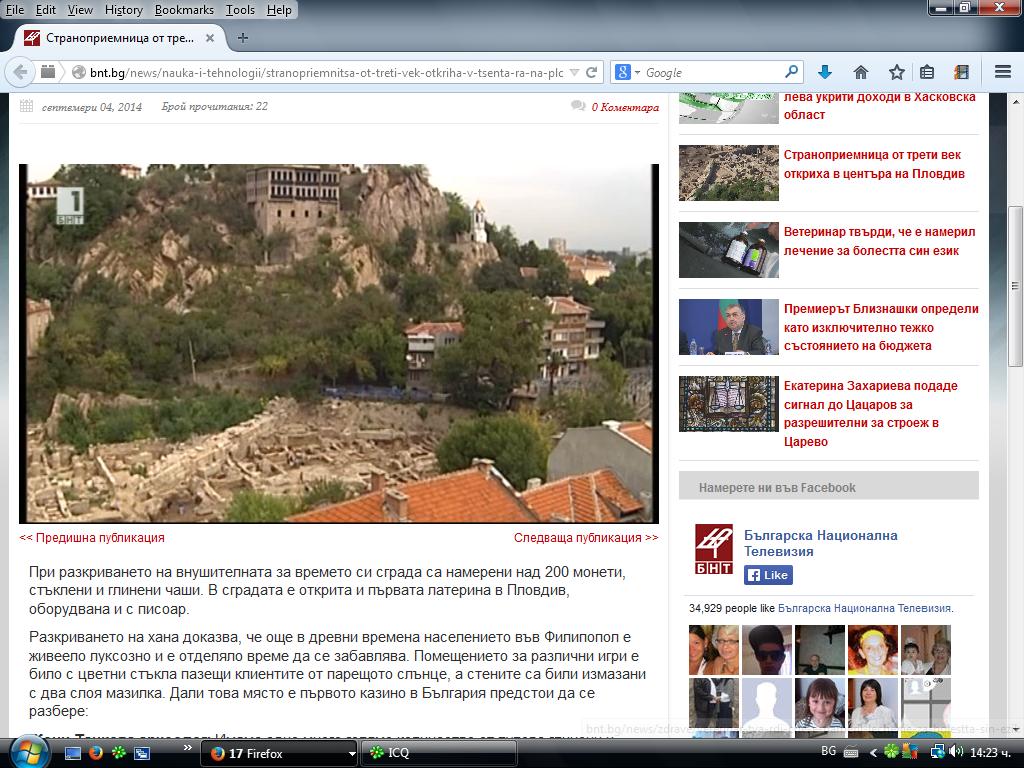Click the colorful add-on toolbar icon
This screenshot has width=1024, height=768.
point(961,72)
